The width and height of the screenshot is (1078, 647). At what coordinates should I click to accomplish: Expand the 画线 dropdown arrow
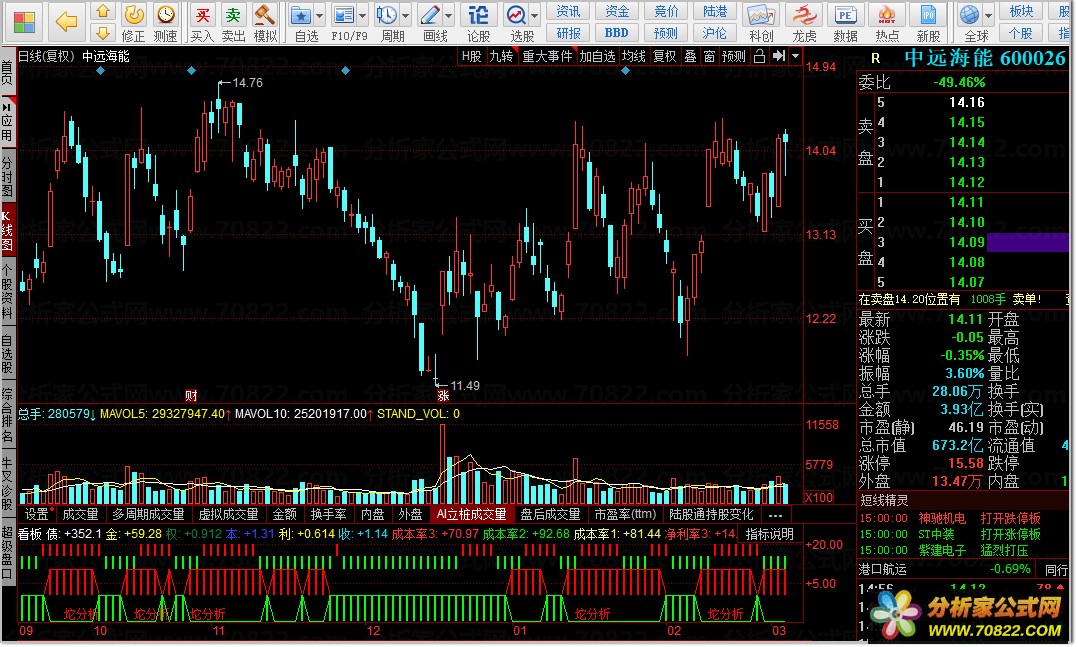(449, 15)
